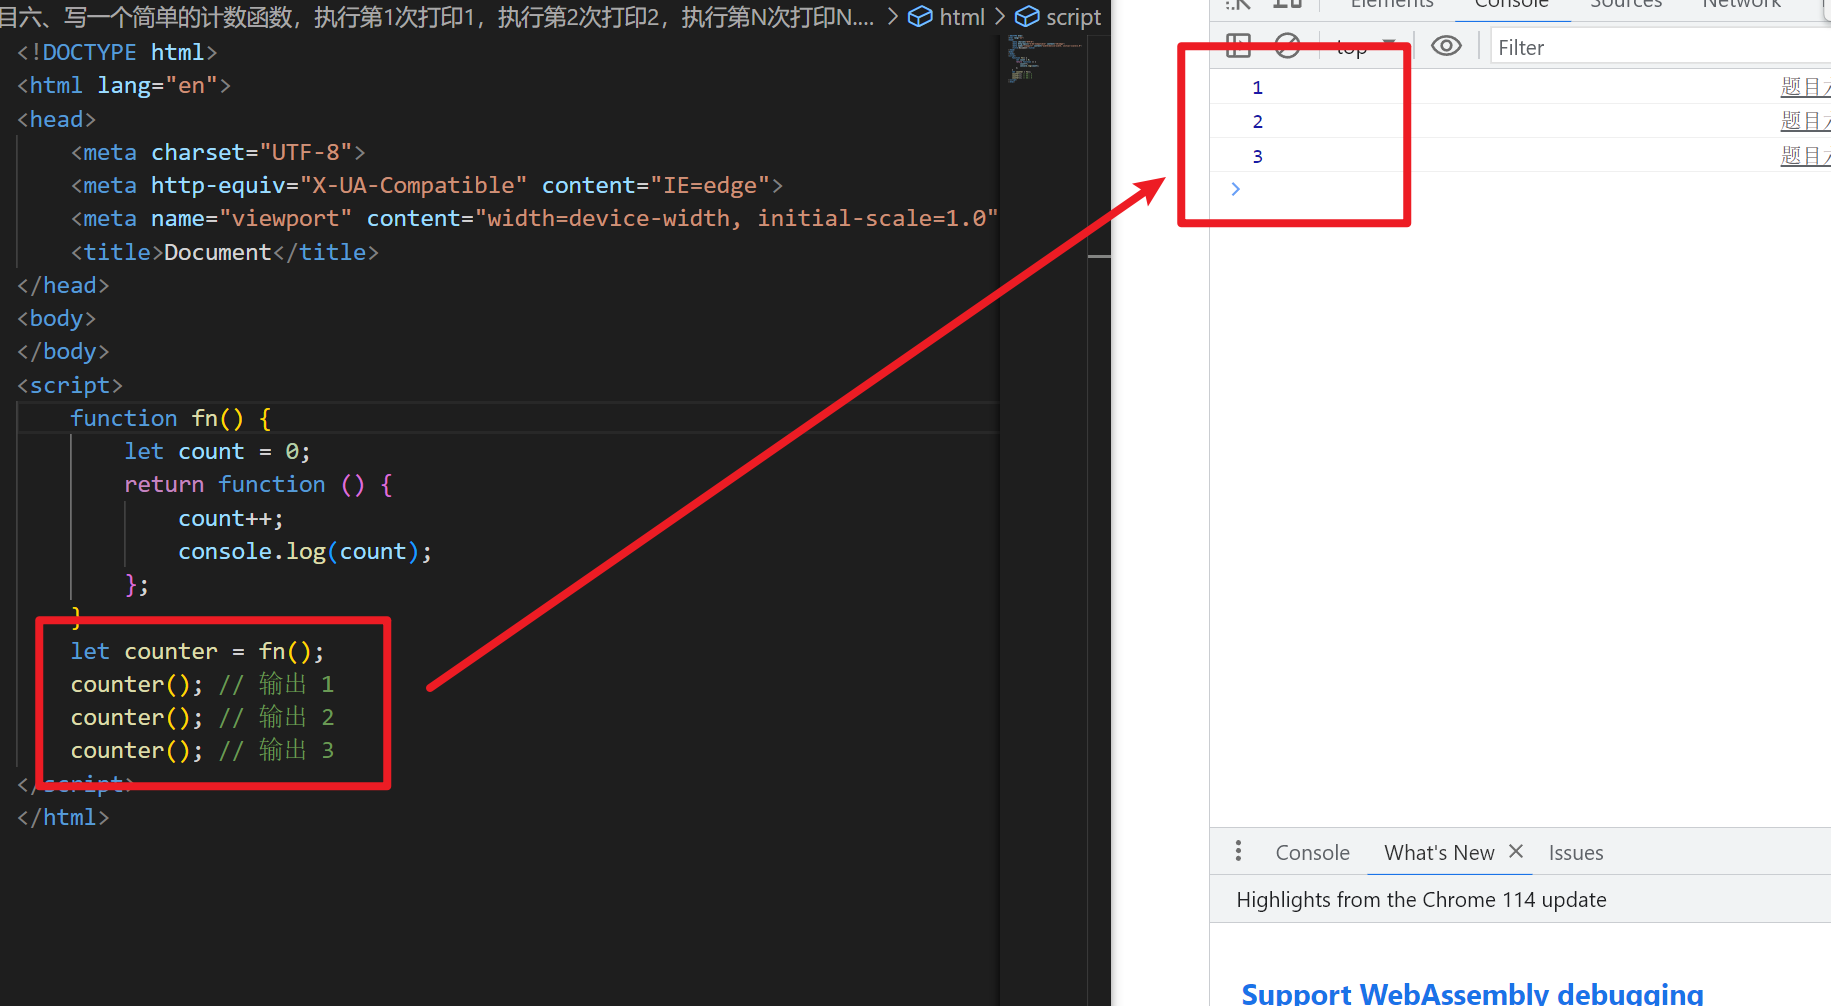Click the 'return function () {' line

[258, 484]
